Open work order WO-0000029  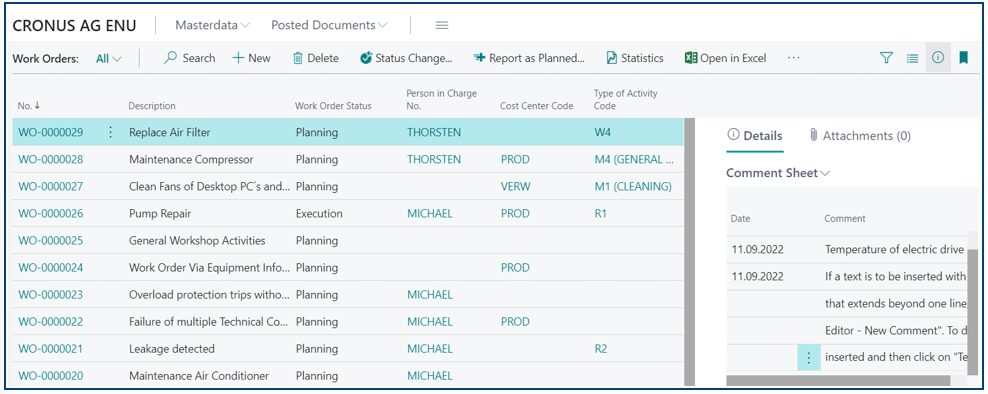50,132
